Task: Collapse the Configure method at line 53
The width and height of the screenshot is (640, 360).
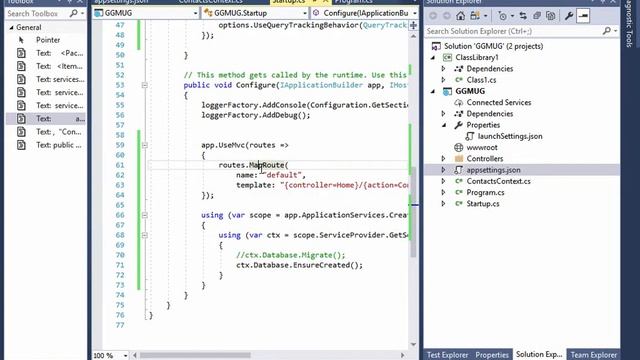Action: tap(144, 85)
